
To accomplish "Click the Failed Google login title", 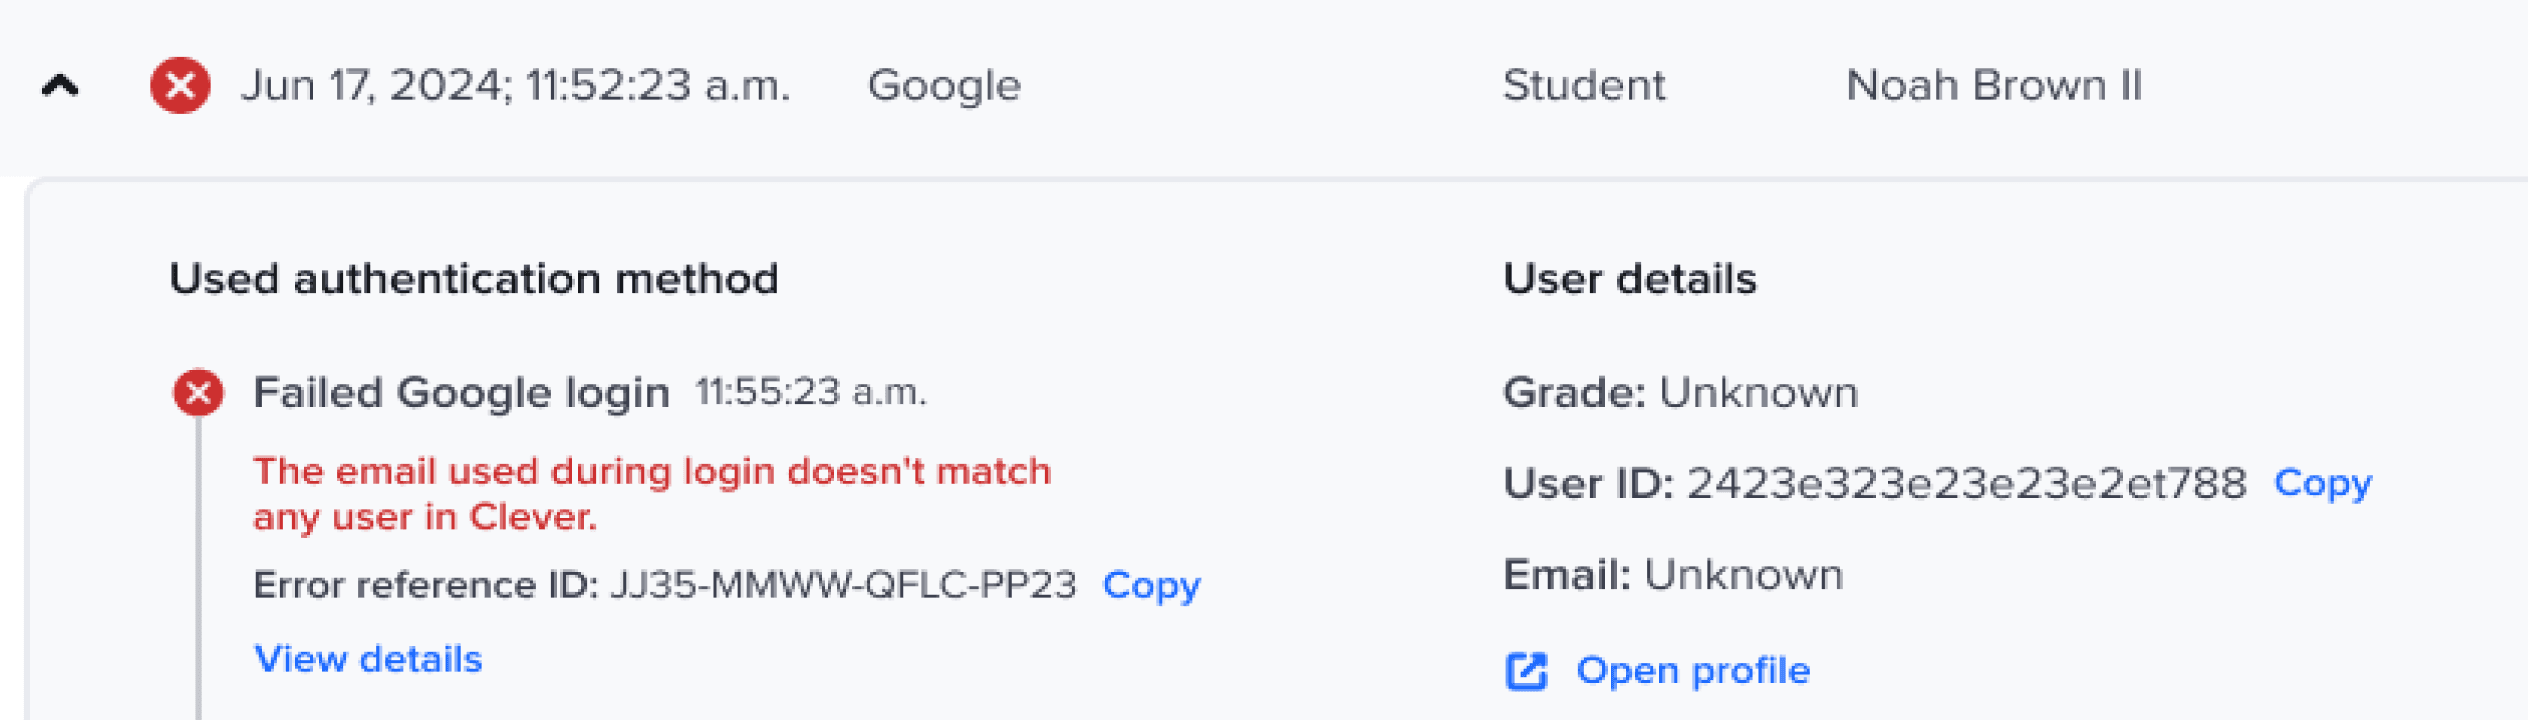I will (461, 392).
